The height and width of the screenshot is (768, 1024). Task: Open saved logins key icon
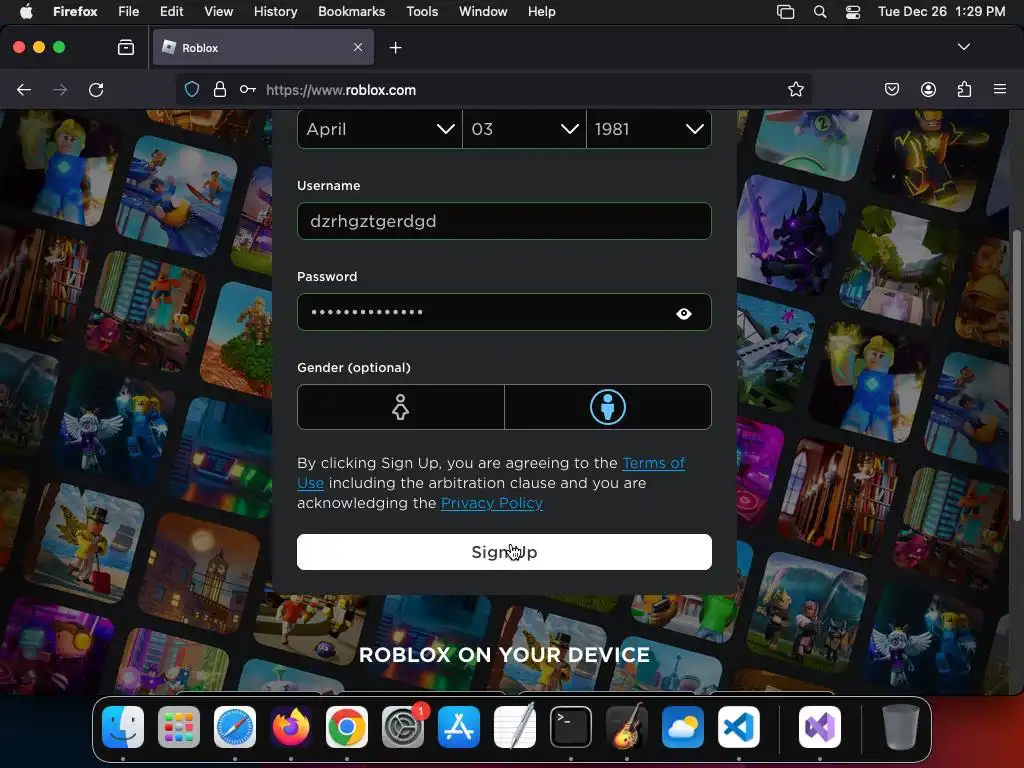pyautogui.click(x=248, y=89)
